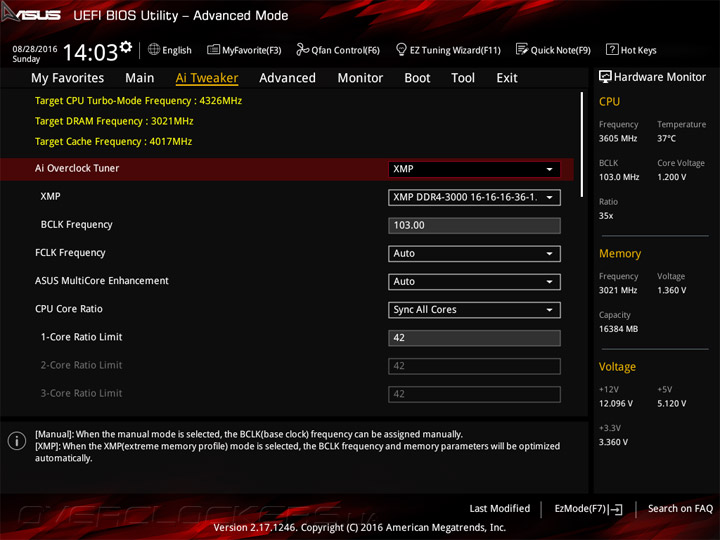The image size is (720, 540).
Task: Switch to the Boot tab
Action: point(417,78)
